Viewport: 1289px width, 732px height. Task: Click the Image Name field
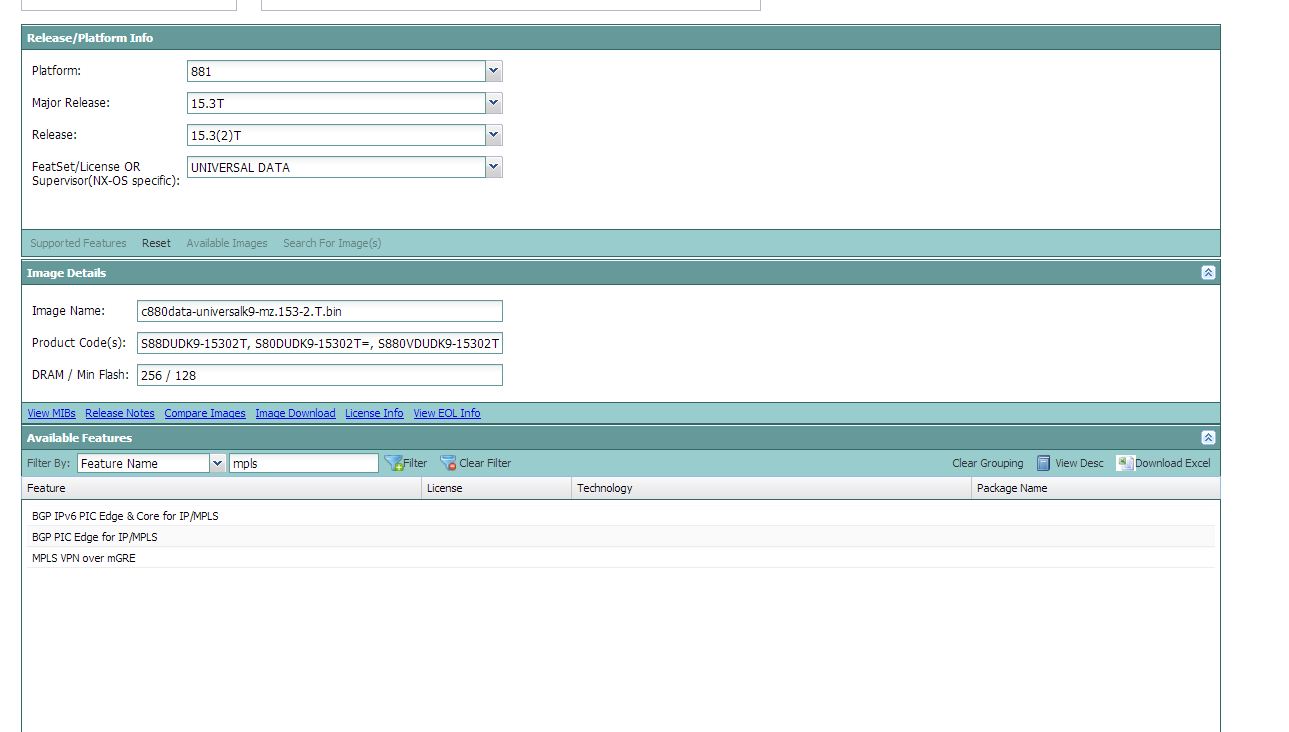320,311
